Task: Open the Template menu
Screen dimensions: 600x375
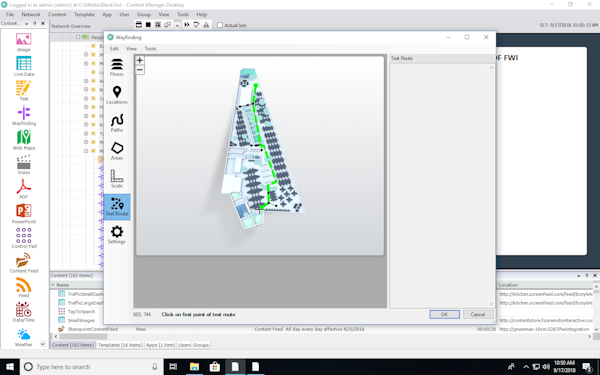Action: coord(84,15)
